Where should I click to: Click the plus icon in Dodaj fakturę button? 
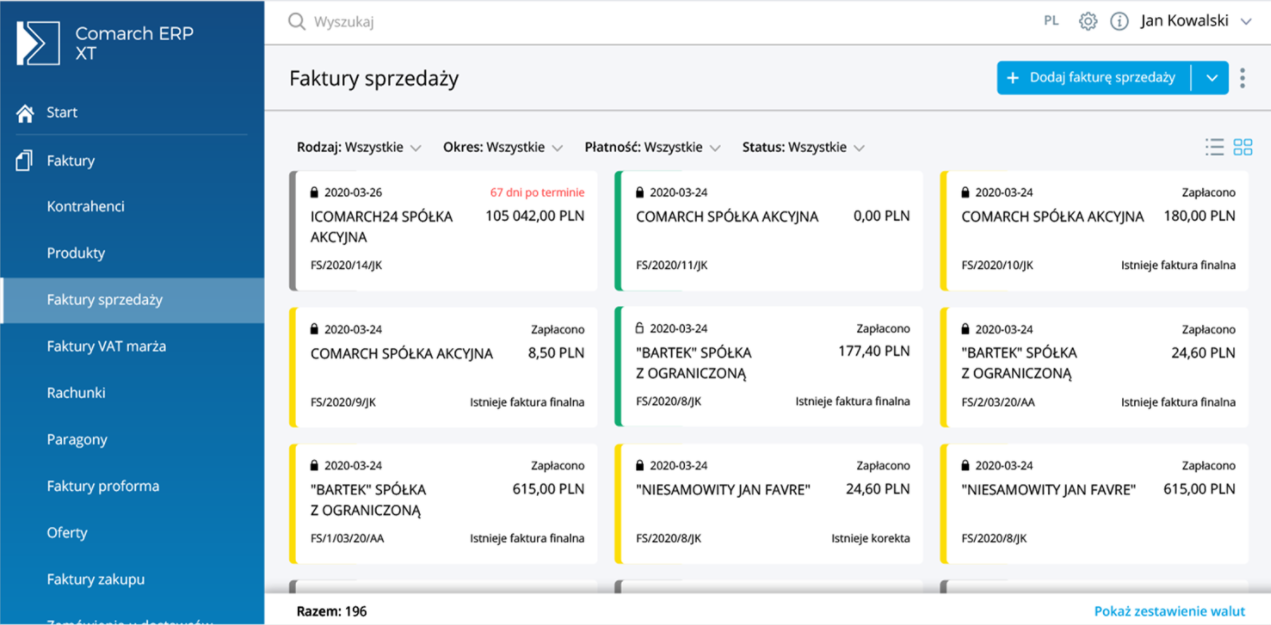coord(1012,78)
